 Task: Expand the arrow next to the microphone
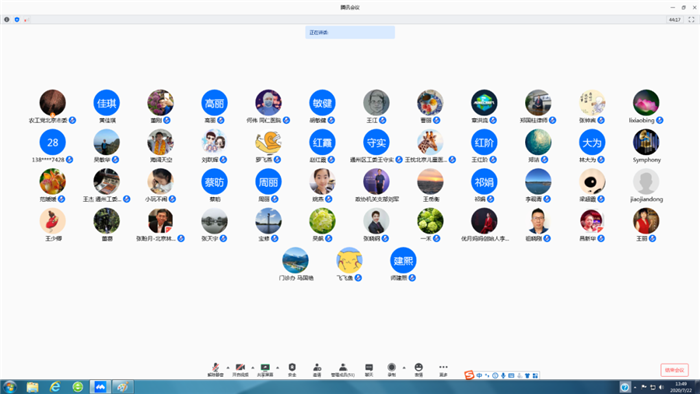[228, 368]
